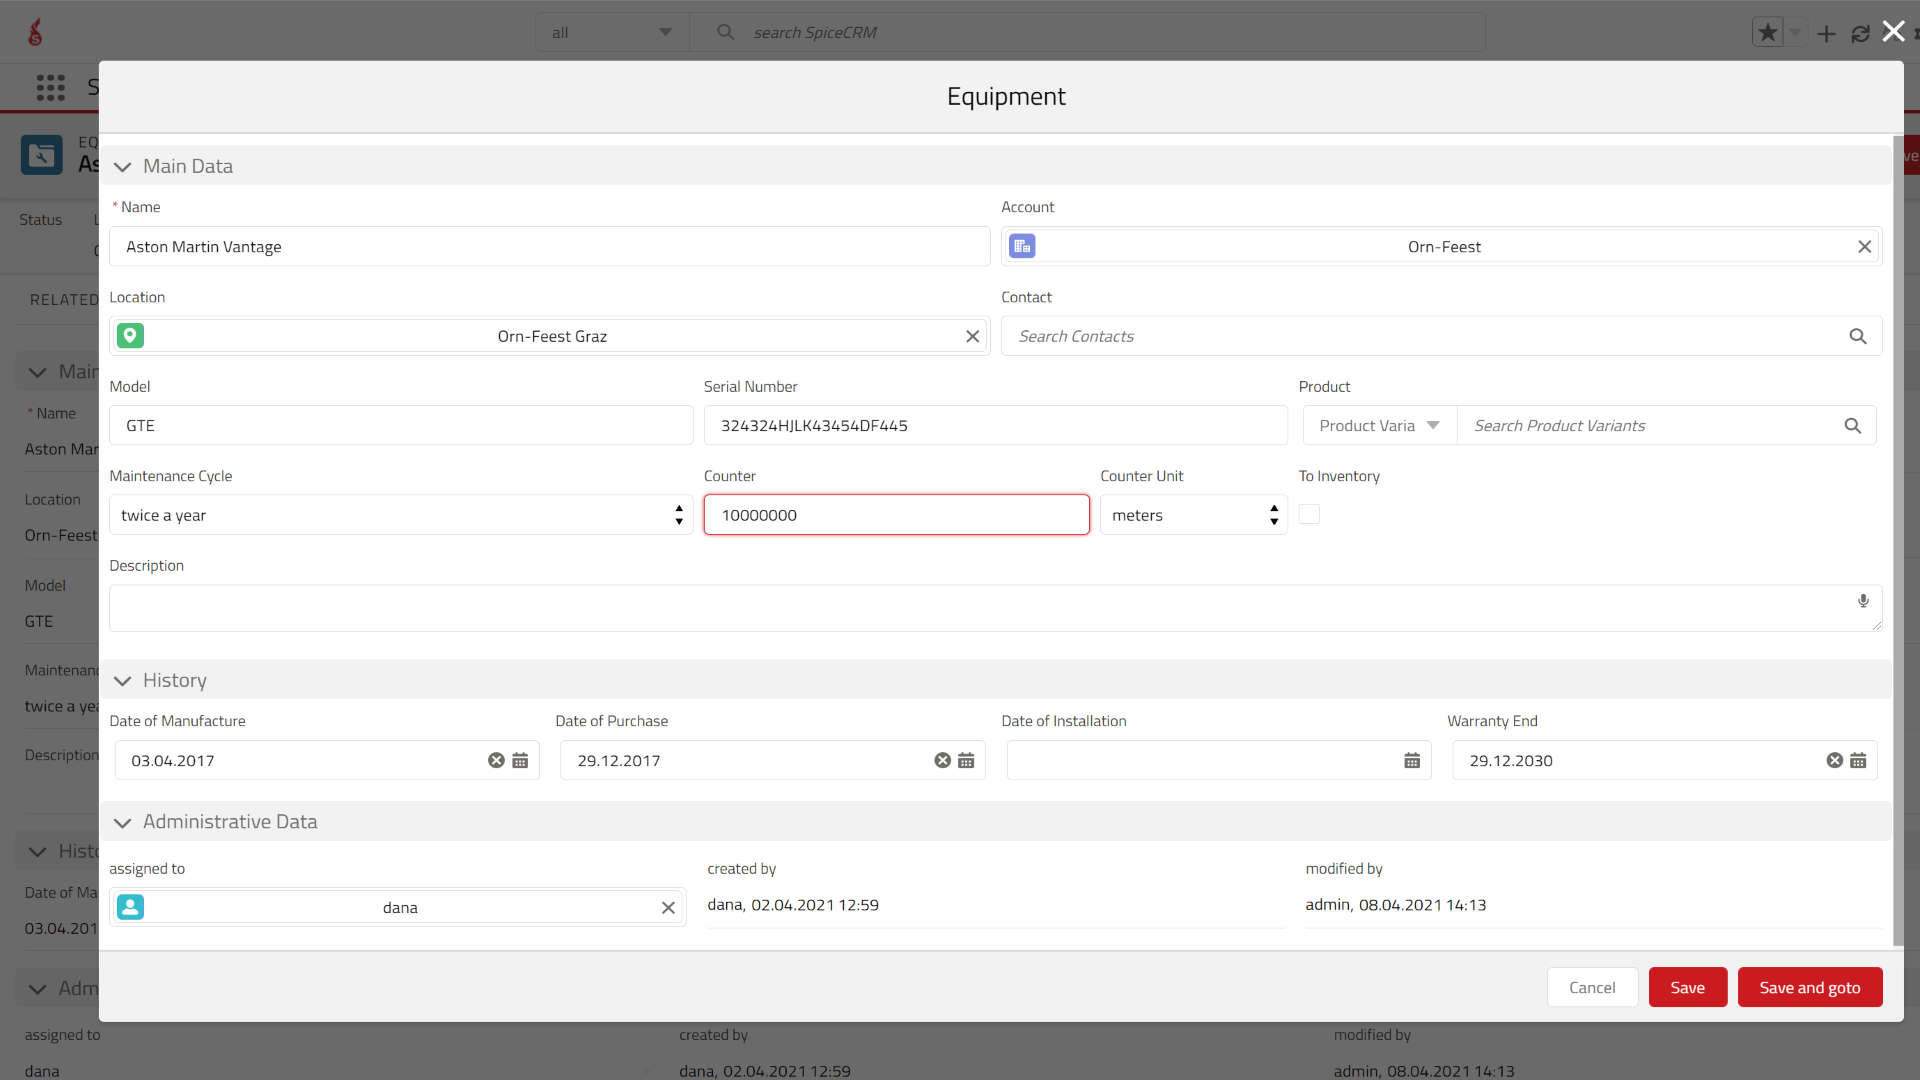Clear the Date of Purchase value

tap(942, 761)
